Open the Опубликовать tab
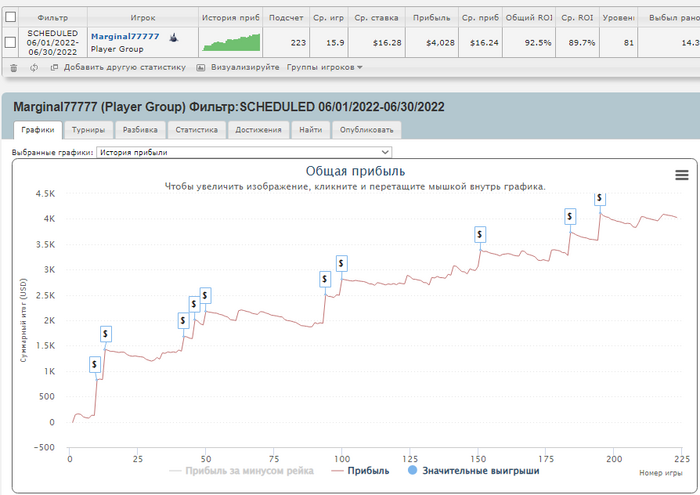 tap(367, 130)
